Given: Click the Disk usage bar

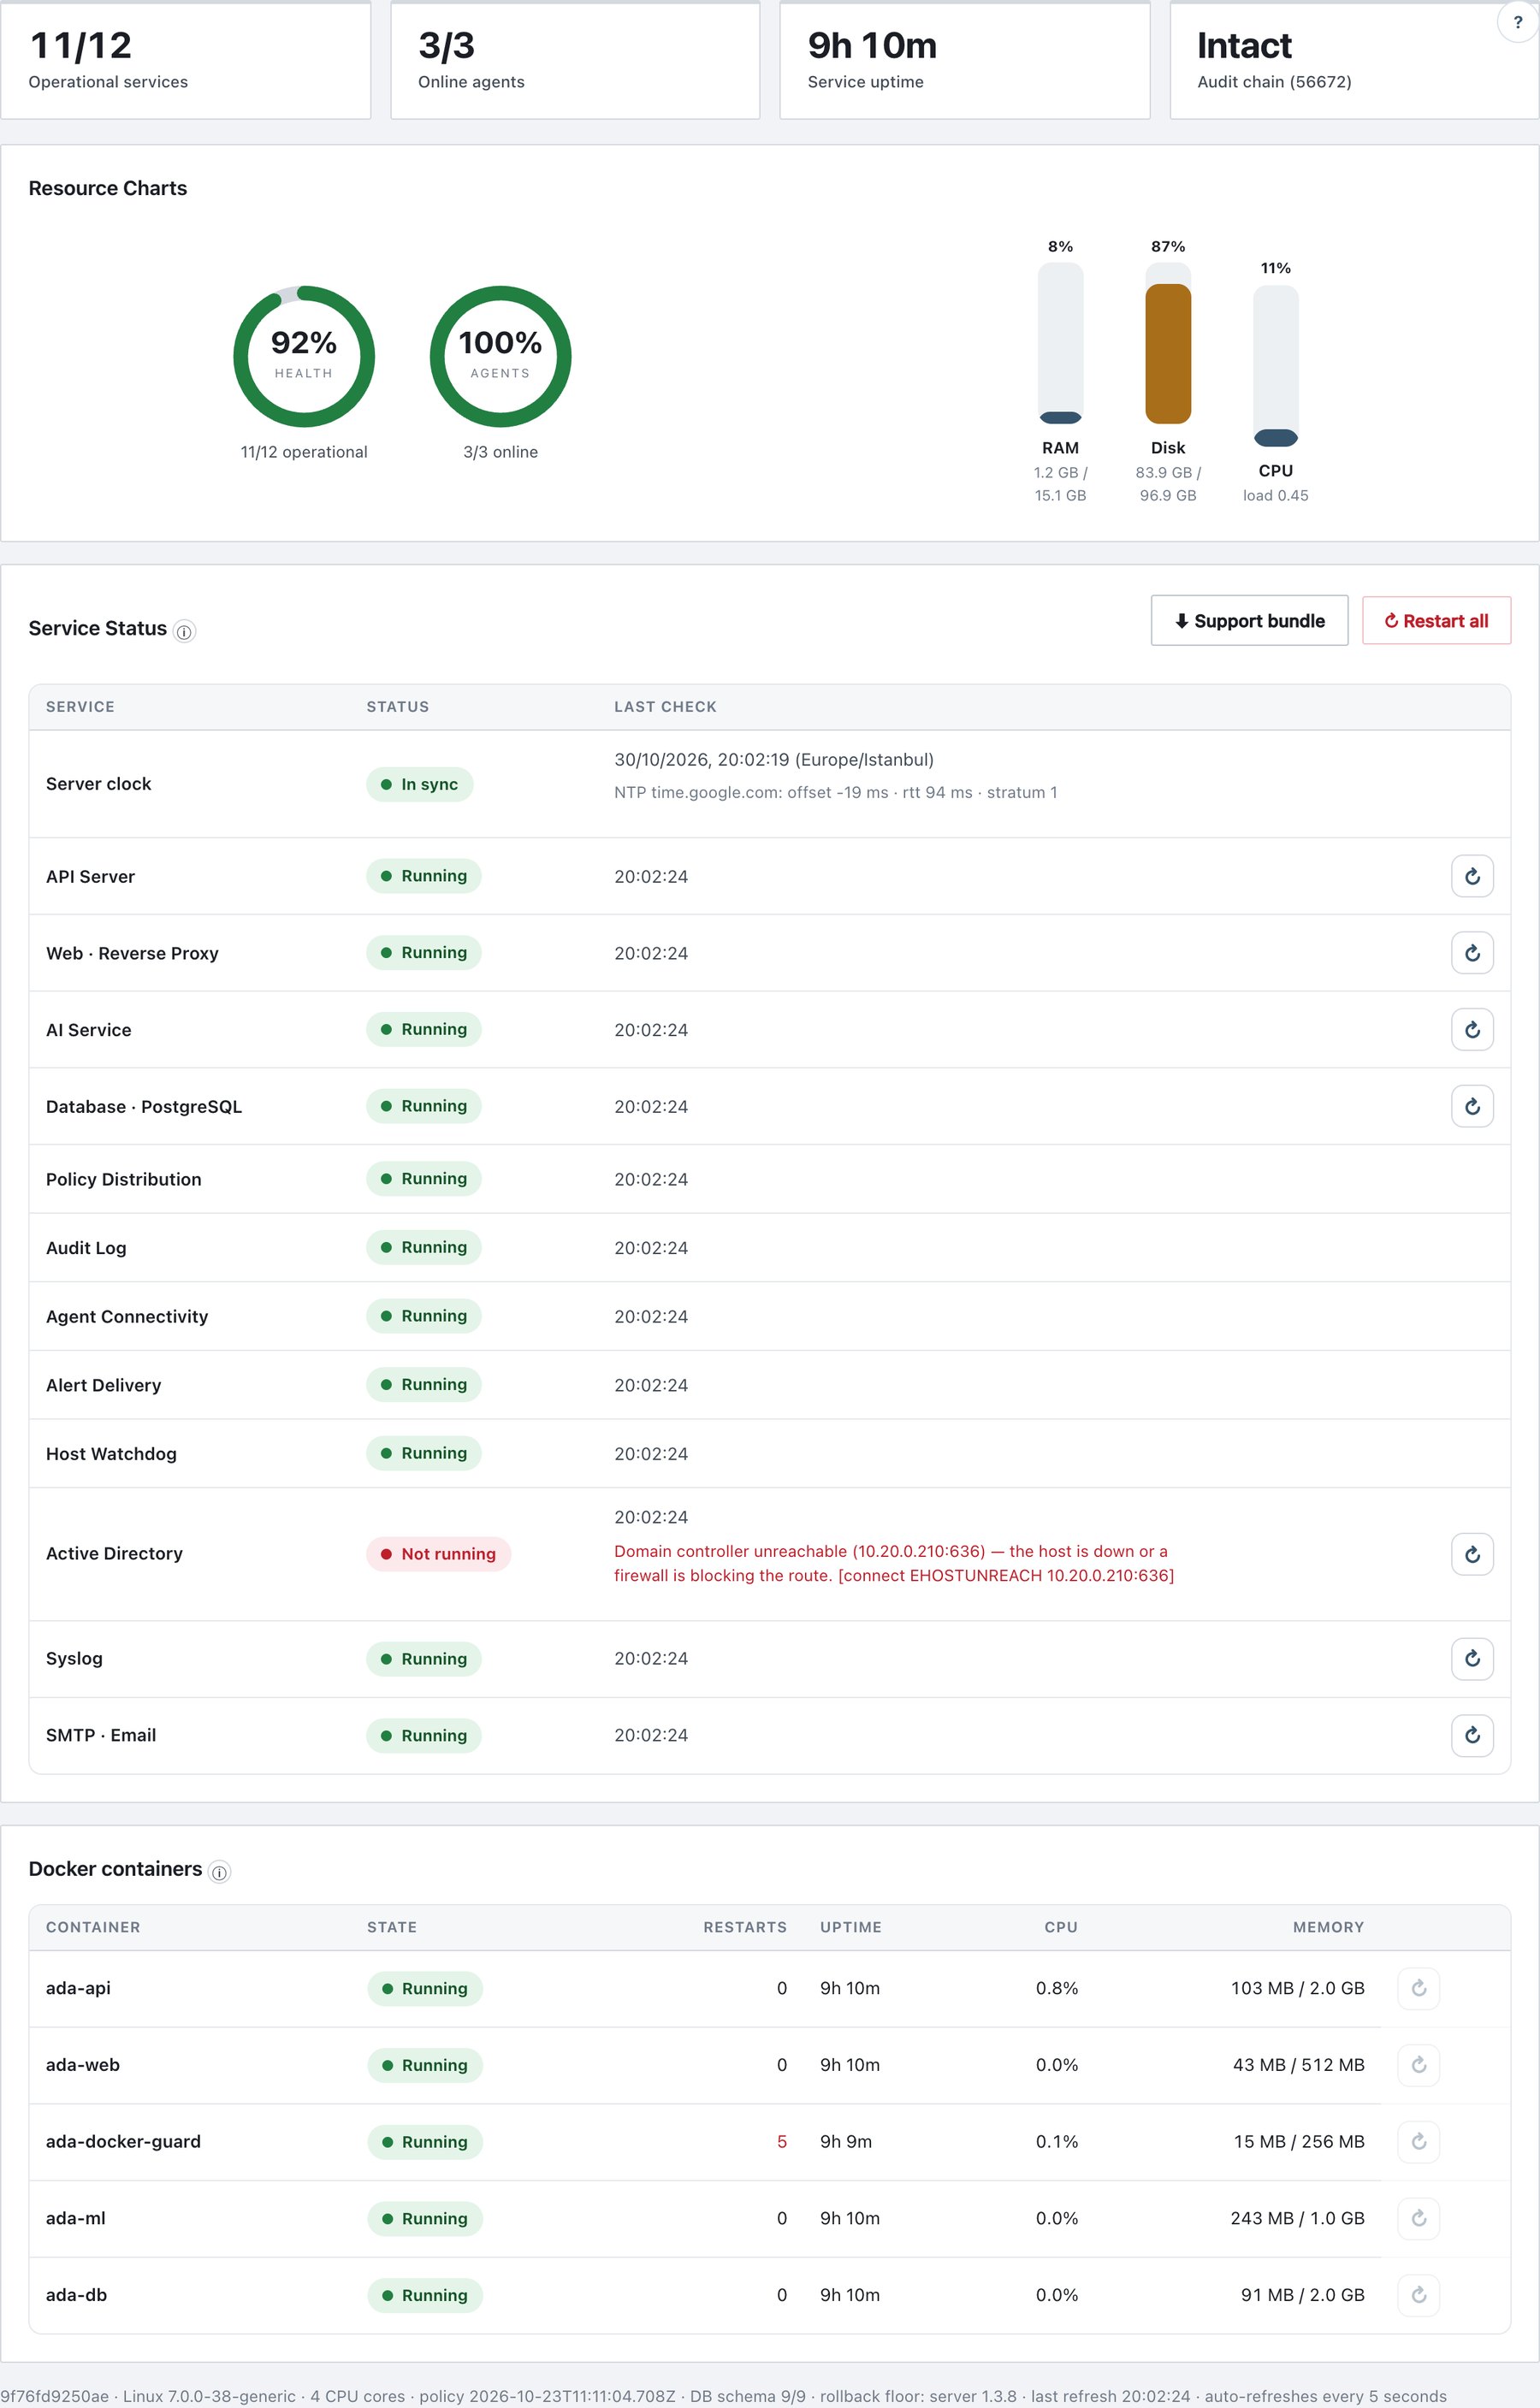Looking at the screenshot, I should 1168,343.
